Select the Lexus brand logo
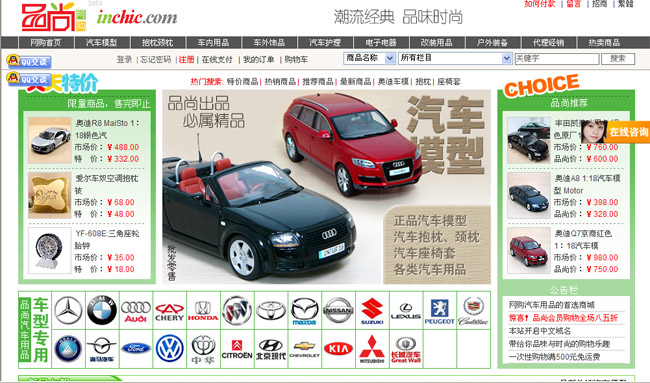The image size is (650, 383). coord(406,311)
